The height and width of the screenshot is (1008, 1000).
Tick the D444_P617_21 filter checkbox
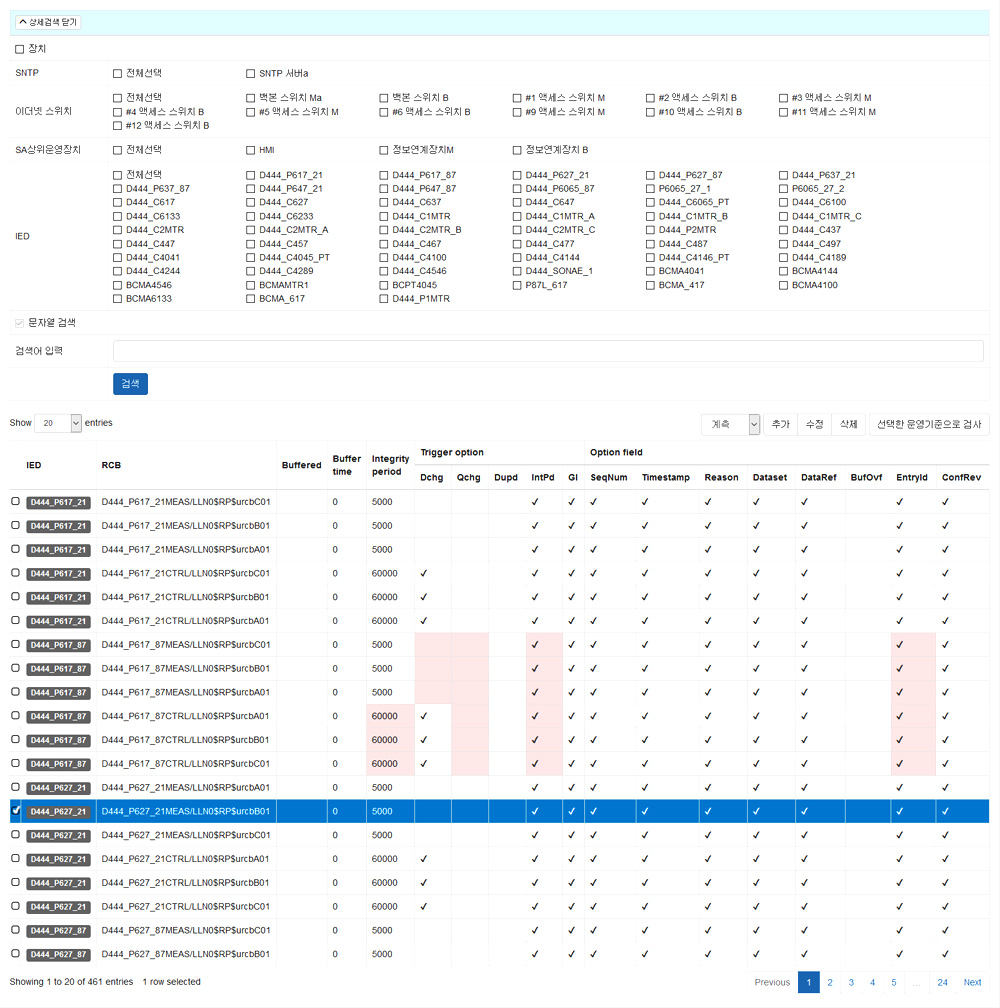click(x=250, y=176)
